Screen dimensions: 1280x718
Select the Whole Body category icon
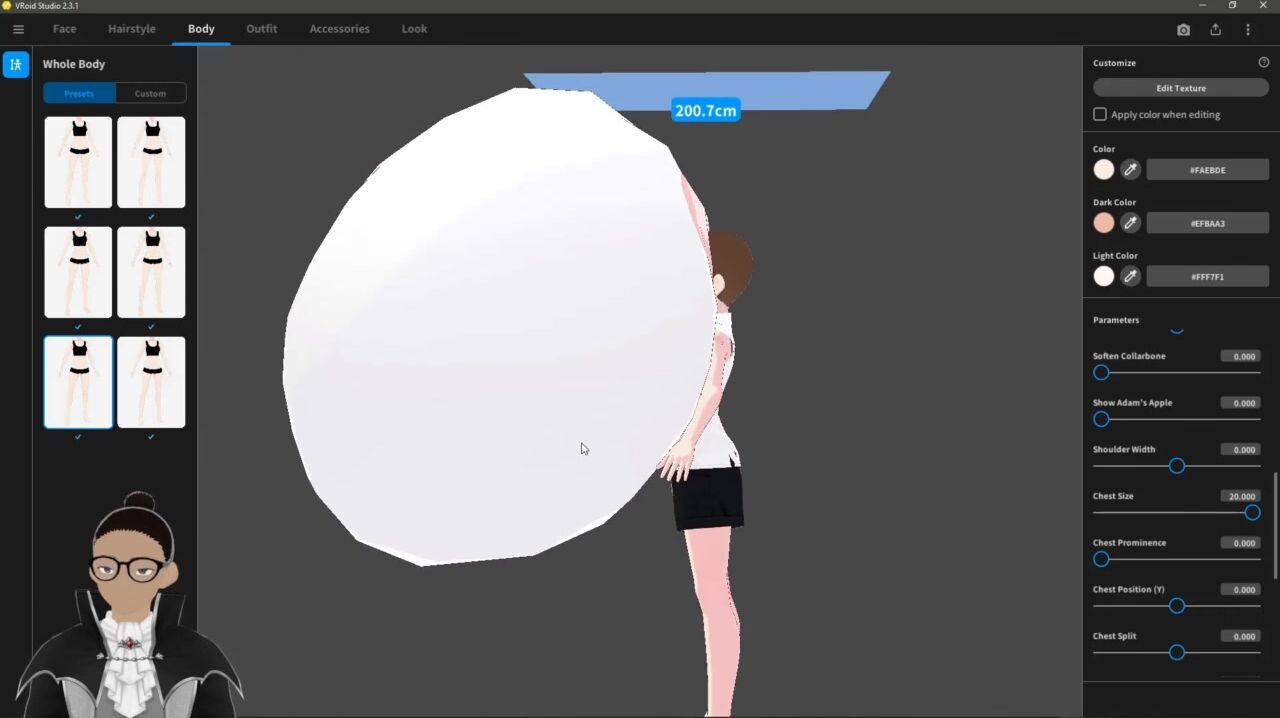[16, 64]
